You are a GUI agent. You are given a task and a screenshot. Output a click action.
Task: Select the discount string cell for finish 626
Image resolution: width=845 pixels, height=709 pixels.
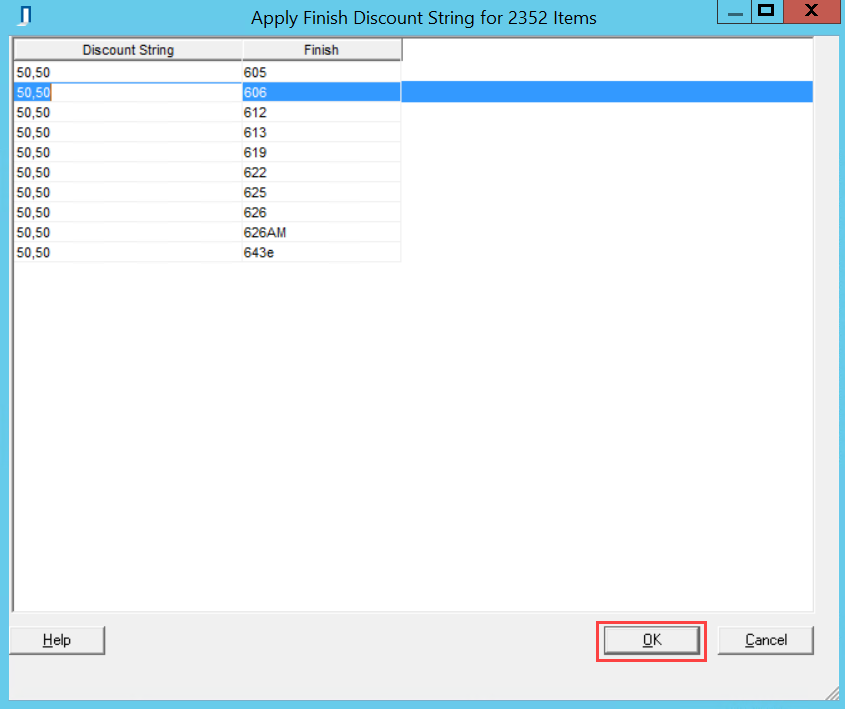click(x=128, y=212)
